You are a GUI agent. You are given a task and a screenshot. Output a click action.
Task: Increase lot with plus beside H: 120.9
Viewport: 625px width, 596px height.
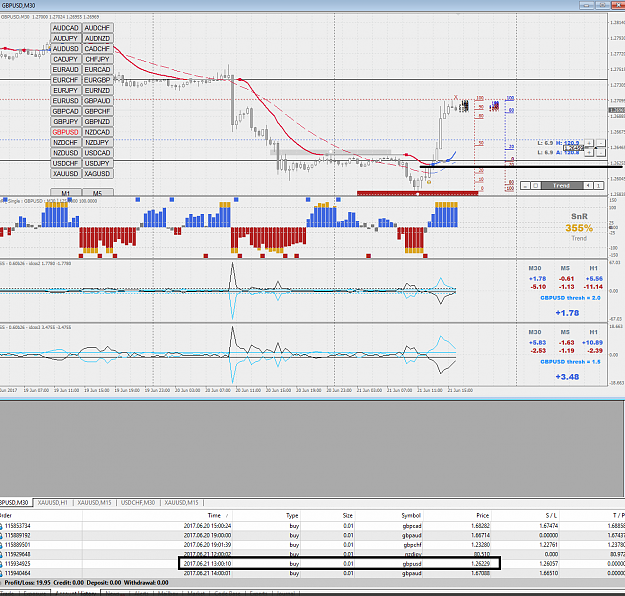tap(589, 142)
